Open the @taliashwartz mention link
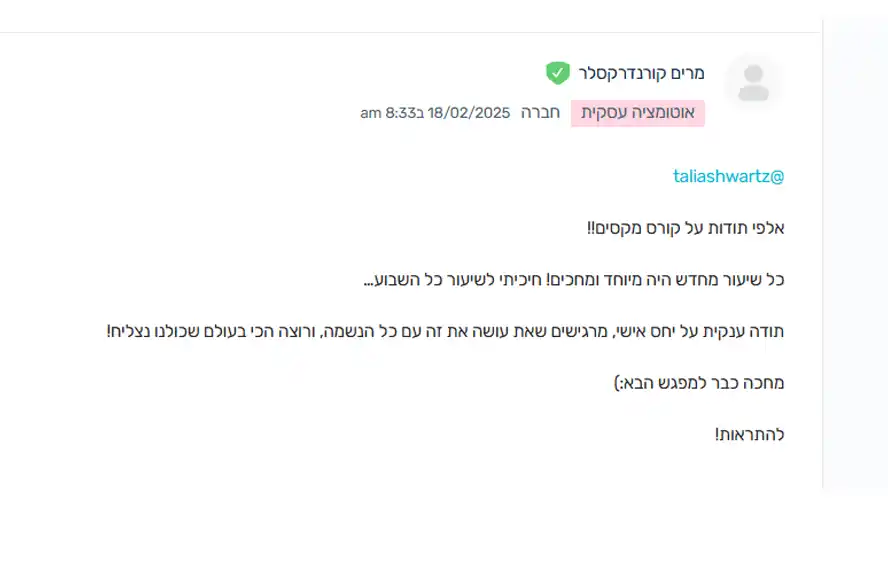Viewport: 888px width, 561px height. point(728,177)
